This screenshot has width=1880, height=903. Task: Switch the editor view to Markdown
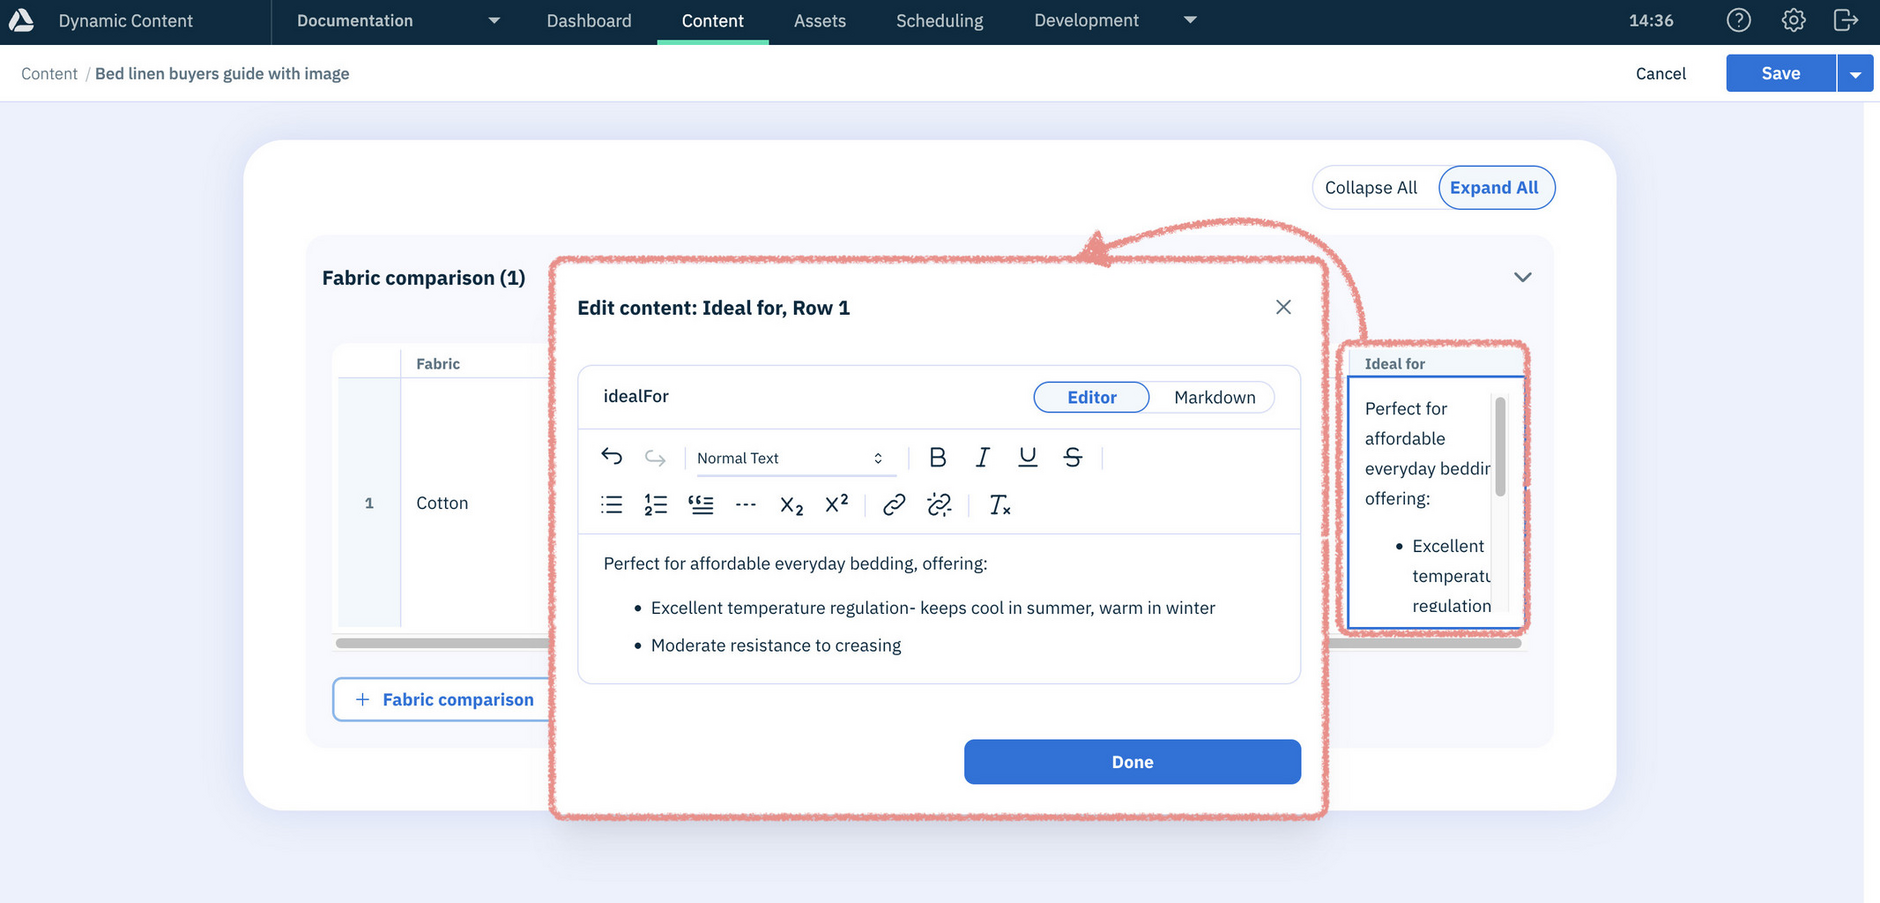click(x=1214, y=397)
